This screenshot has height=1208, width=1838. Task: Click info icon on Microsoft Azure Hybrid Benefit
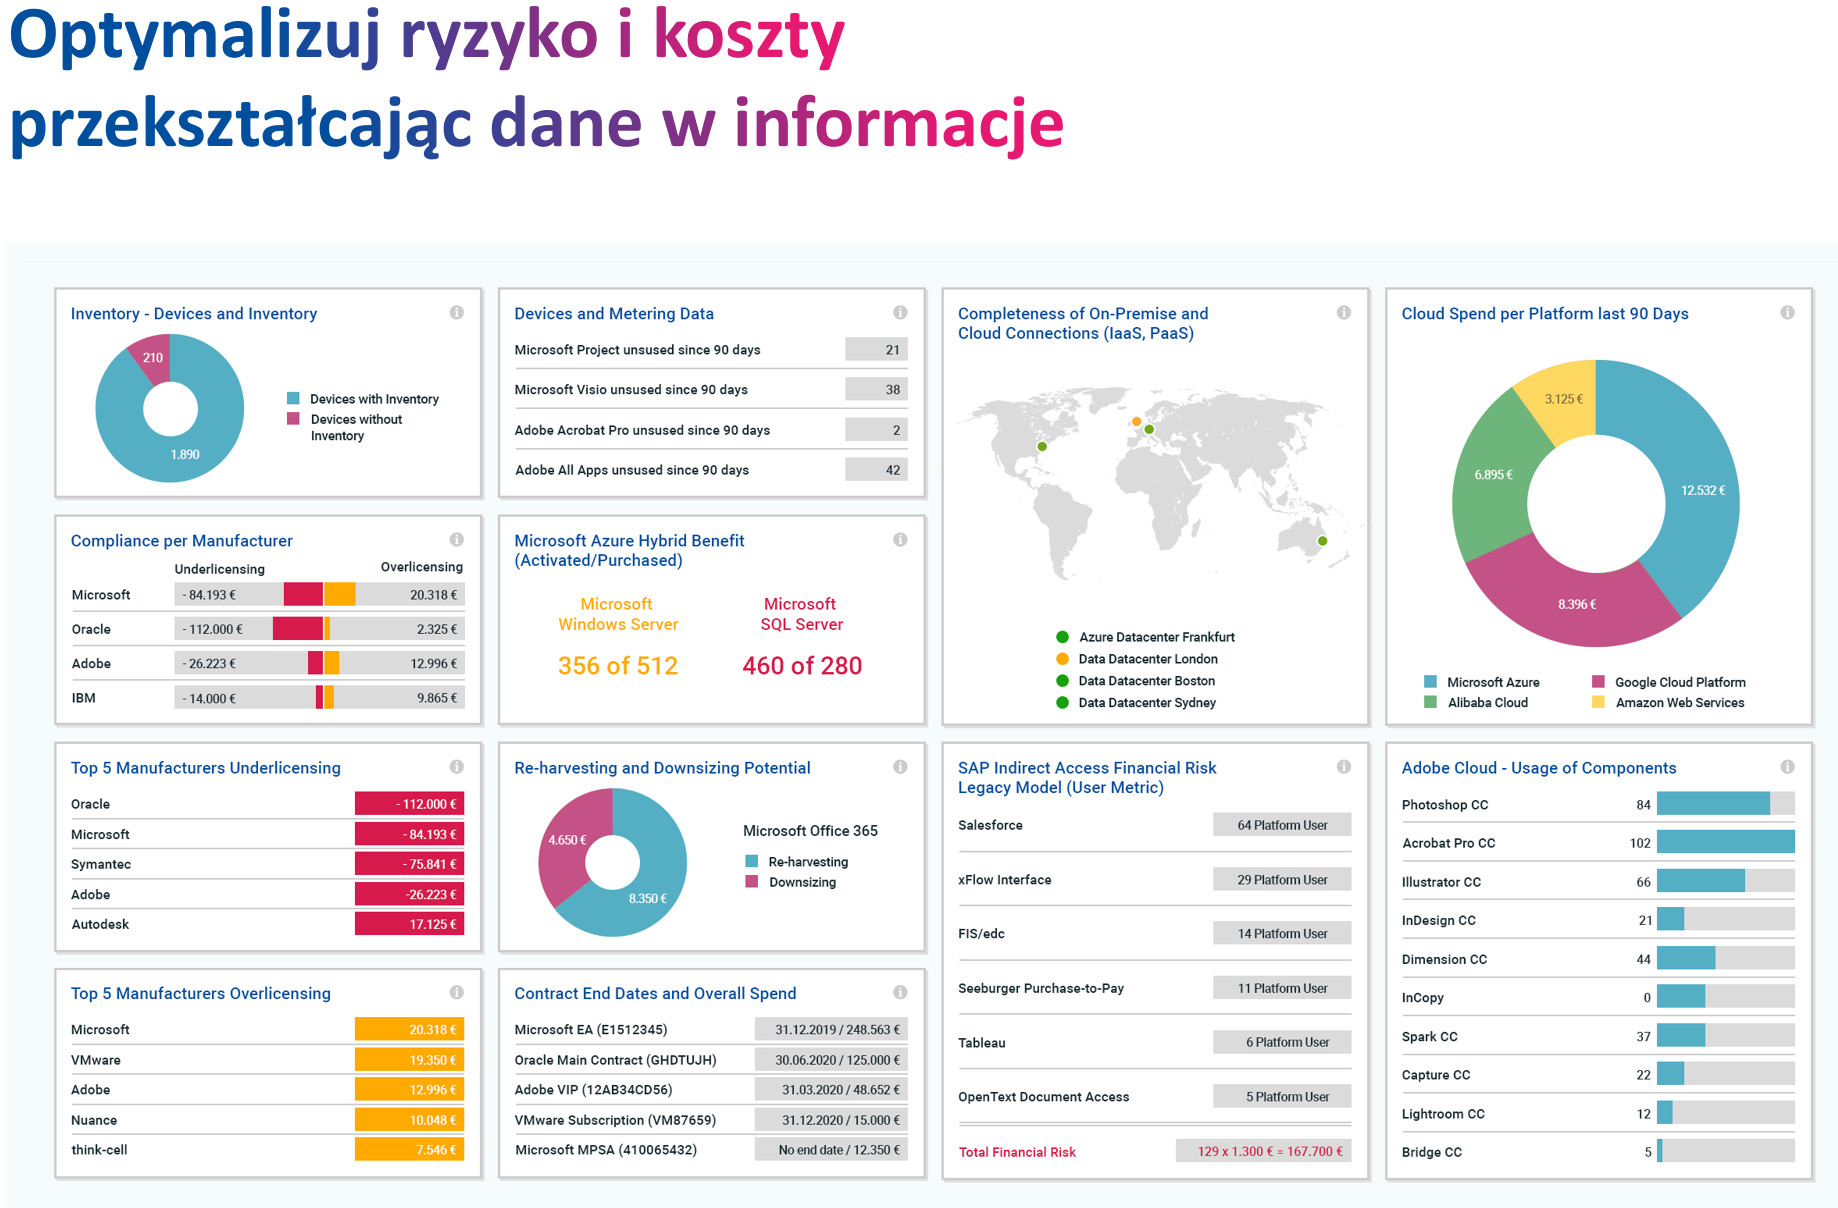[900, 540]
